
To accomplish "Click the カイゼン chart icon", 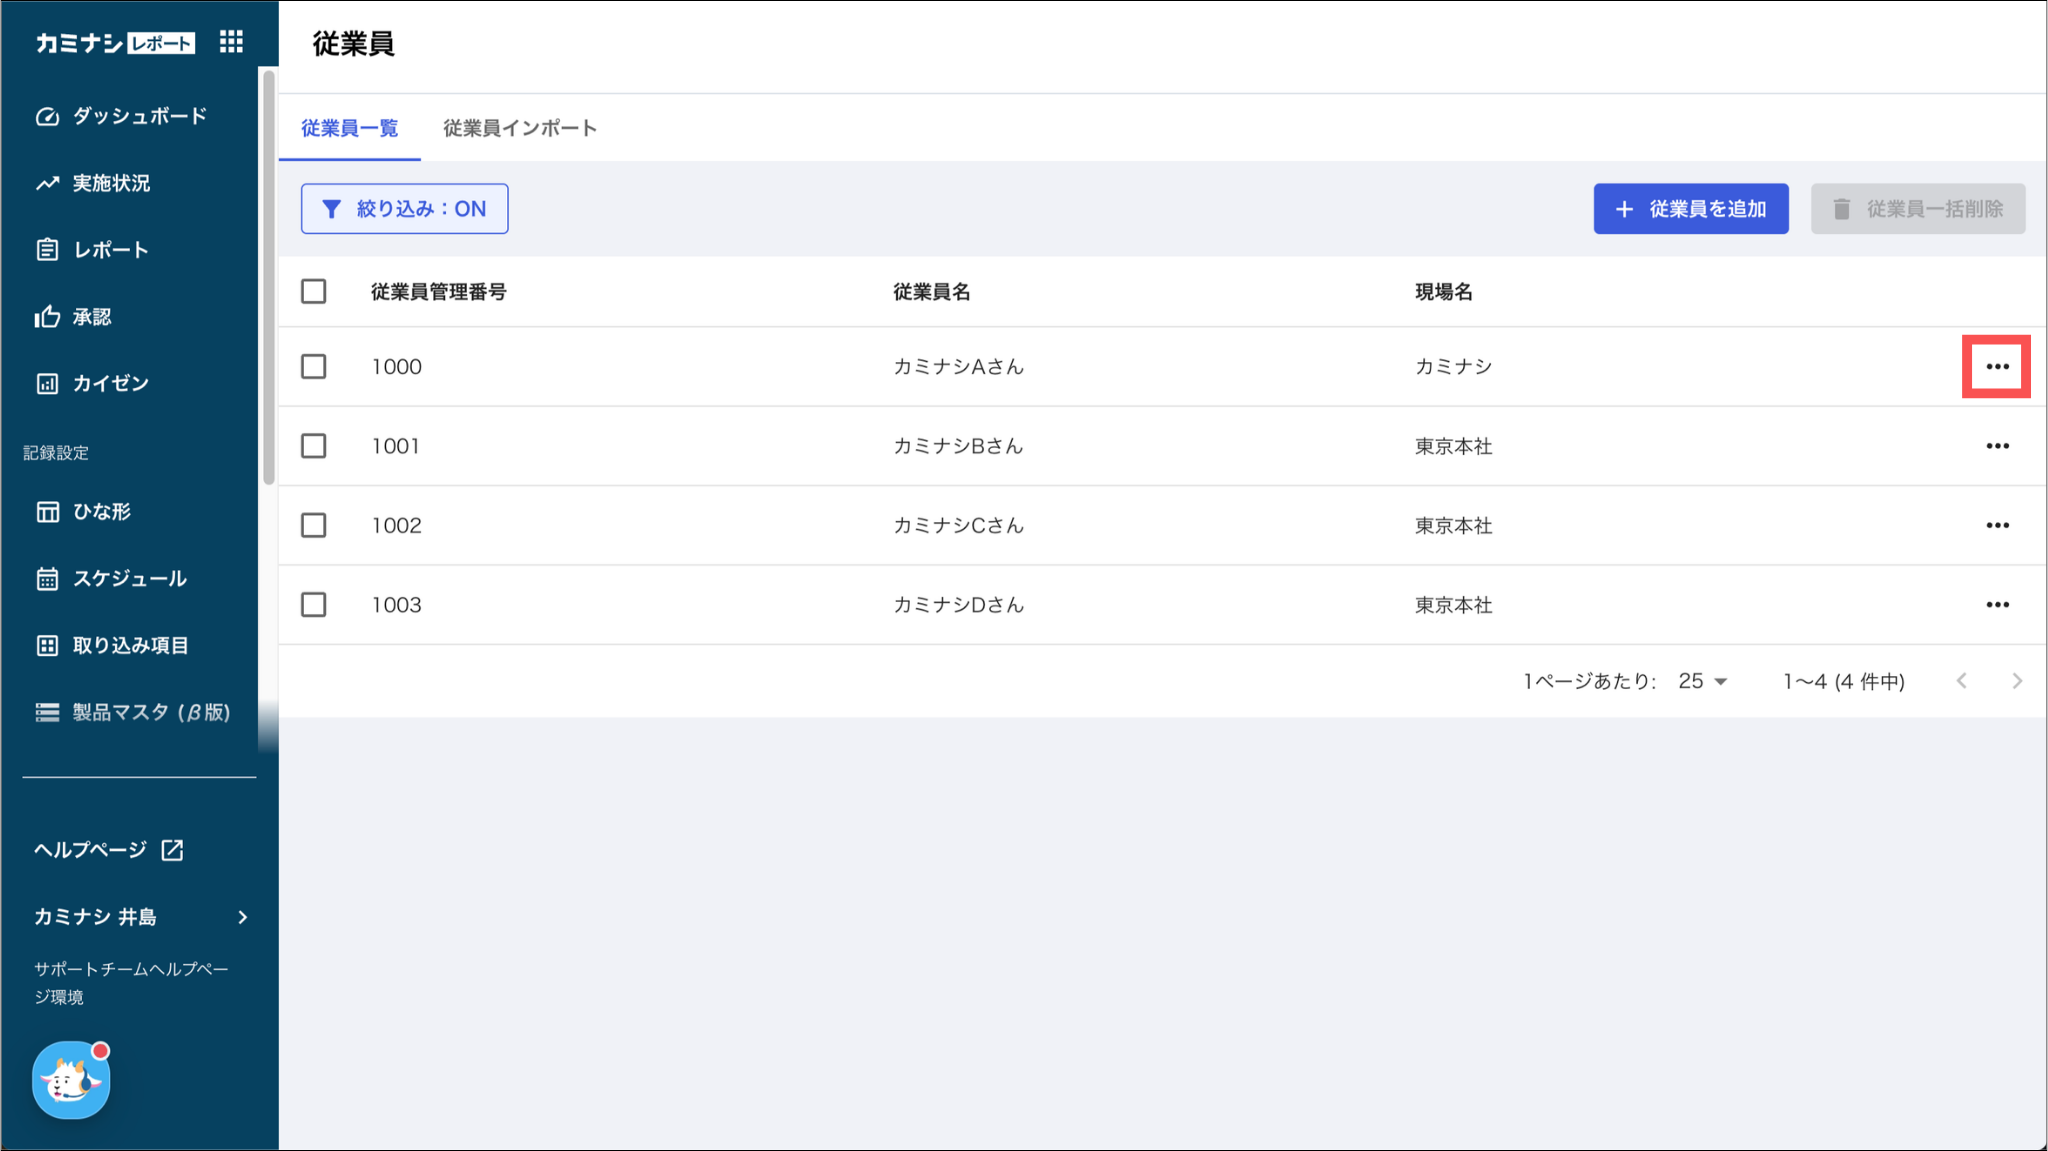I will point(47,384).
